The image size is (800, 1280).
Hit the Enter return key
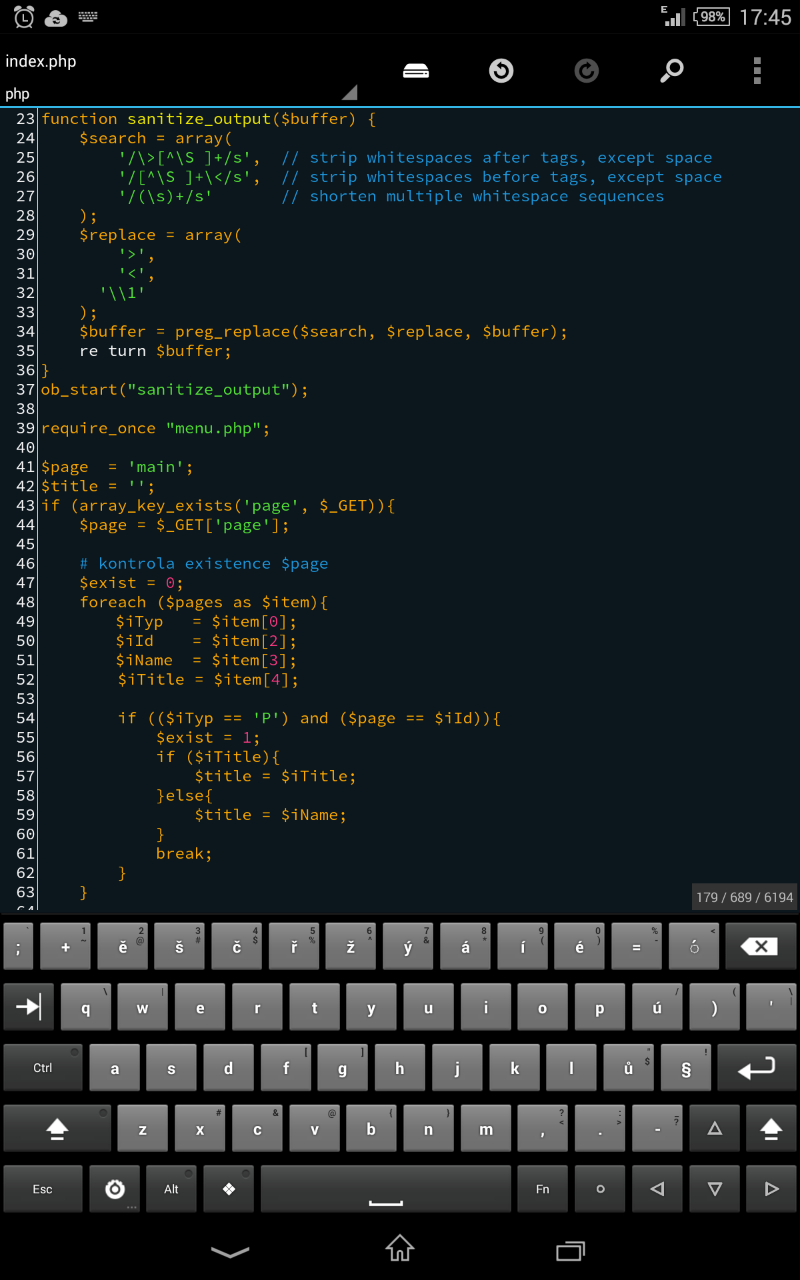[756, 1068]
